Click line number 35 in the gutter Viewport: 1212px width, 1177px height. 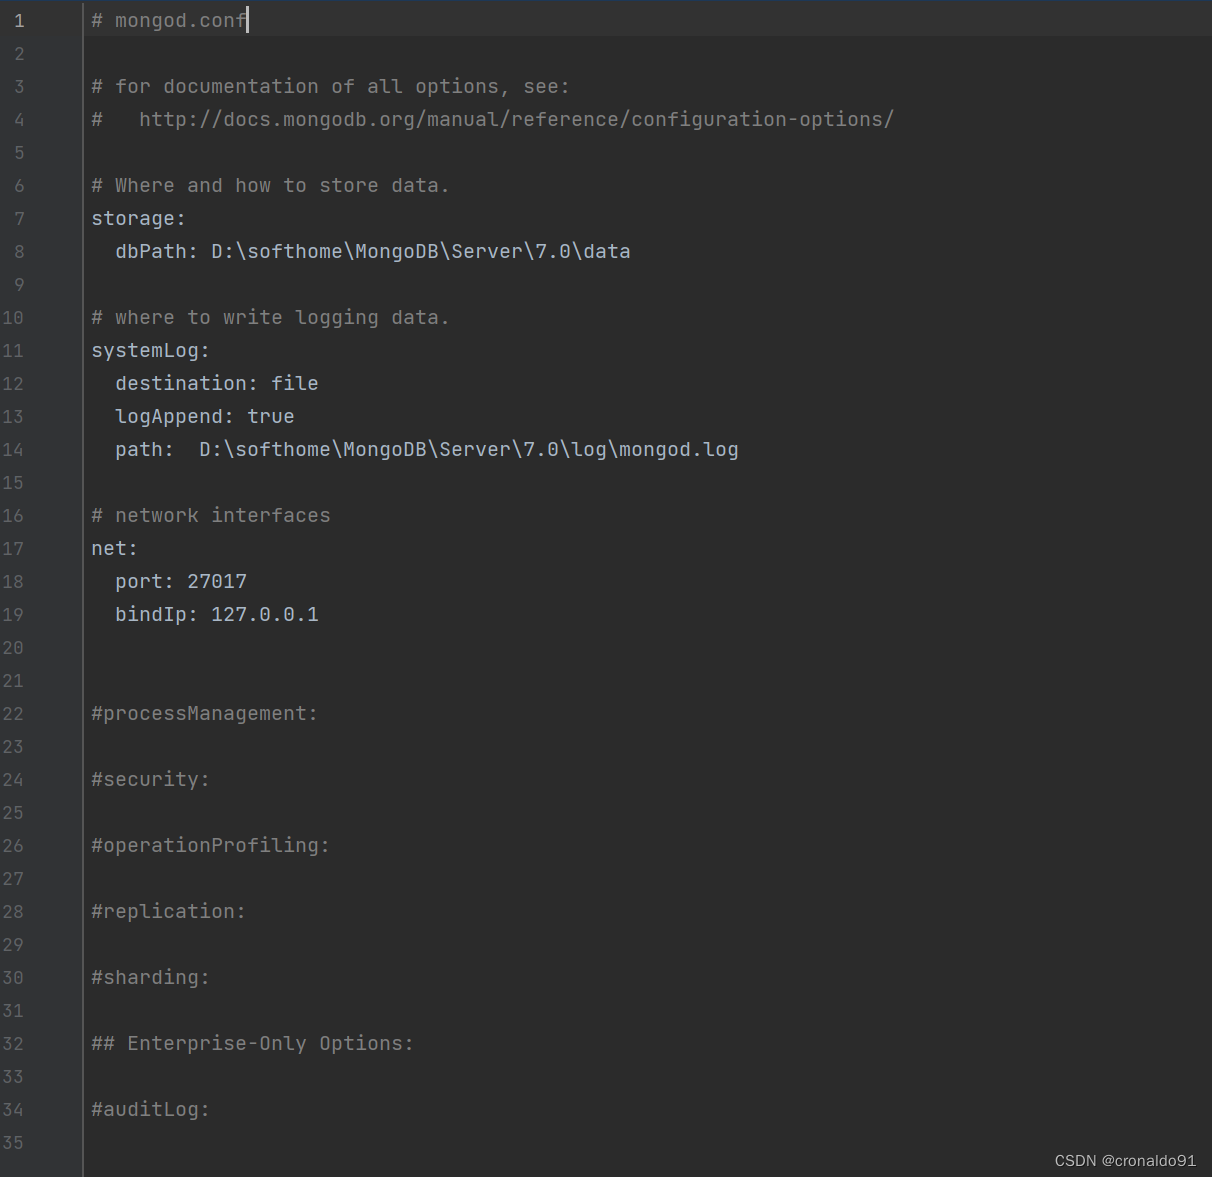[x=13, y=1143]
